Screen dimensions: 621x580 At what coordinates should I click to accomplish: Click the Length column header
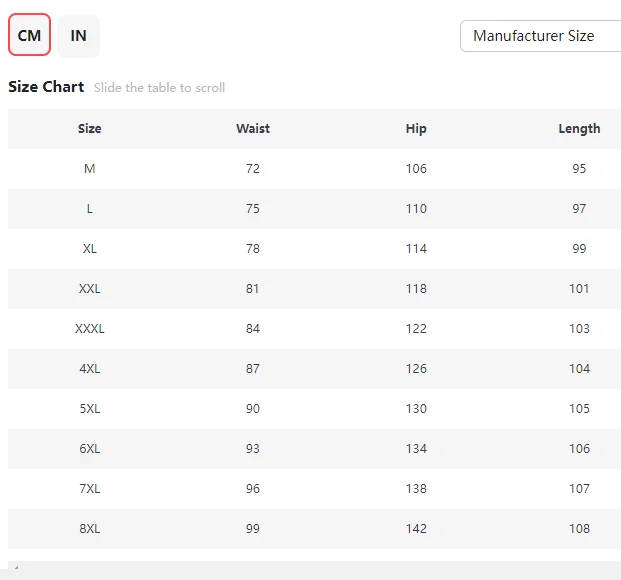579,129
